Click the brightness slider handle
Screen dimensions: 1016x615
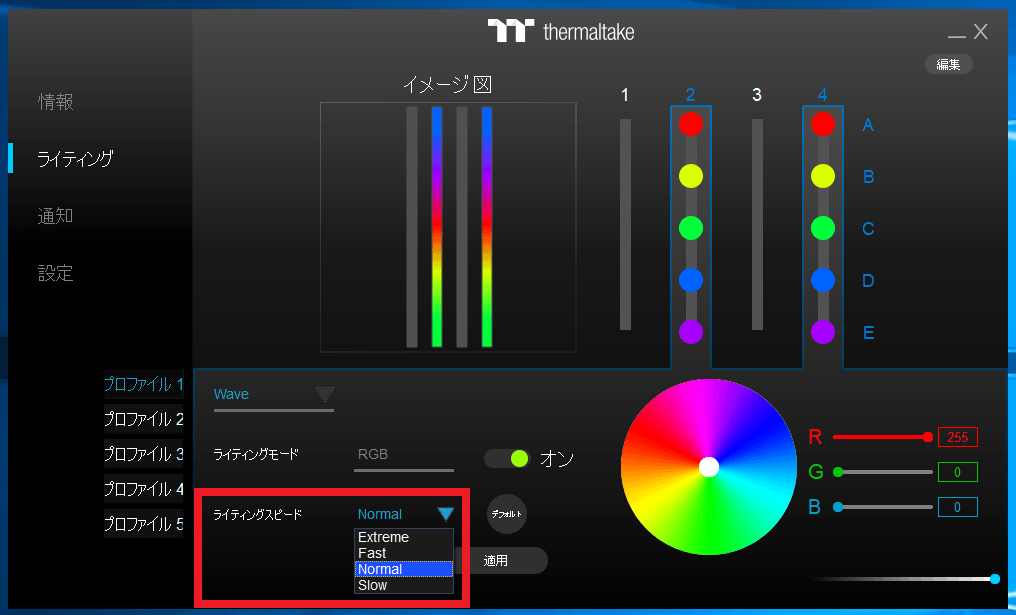(x=995, y=579)
